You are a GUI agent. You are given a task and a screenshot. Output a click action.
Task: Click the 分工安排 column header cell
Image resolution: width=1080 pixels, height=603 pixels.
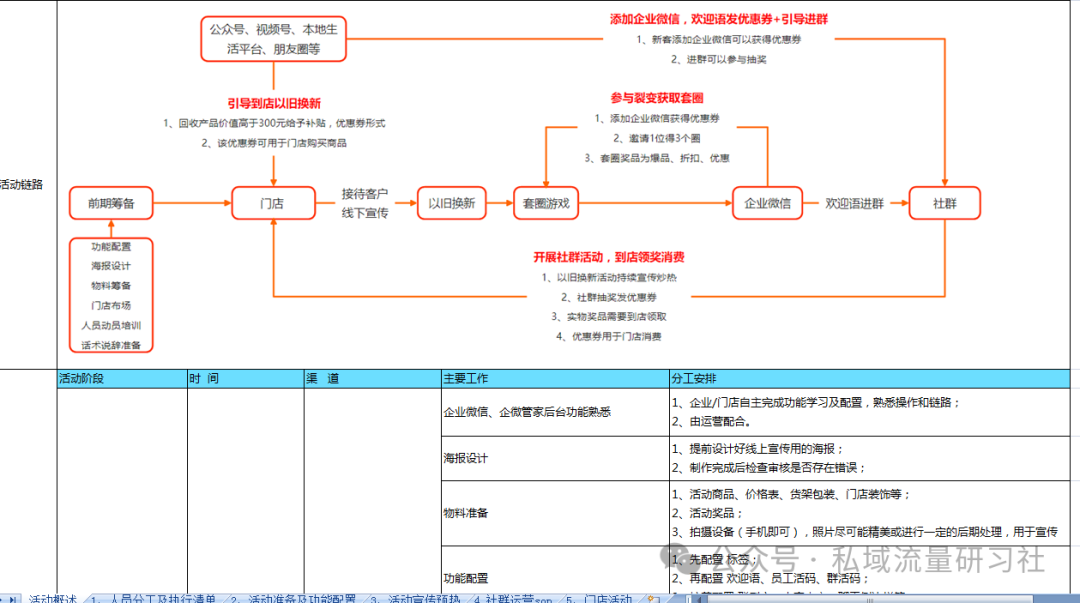pos(870,378)
